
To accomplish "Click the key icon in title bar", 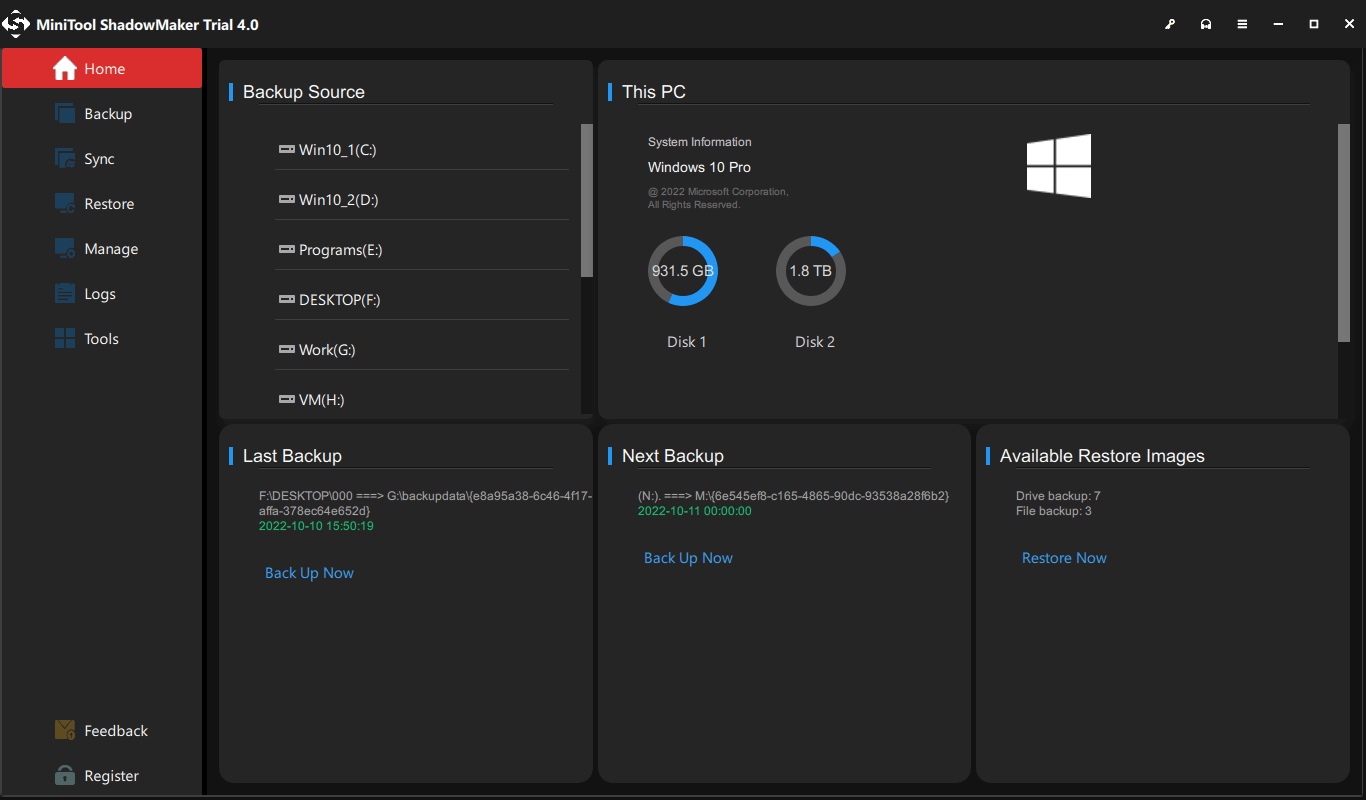I will click(x=1170, y=25).
